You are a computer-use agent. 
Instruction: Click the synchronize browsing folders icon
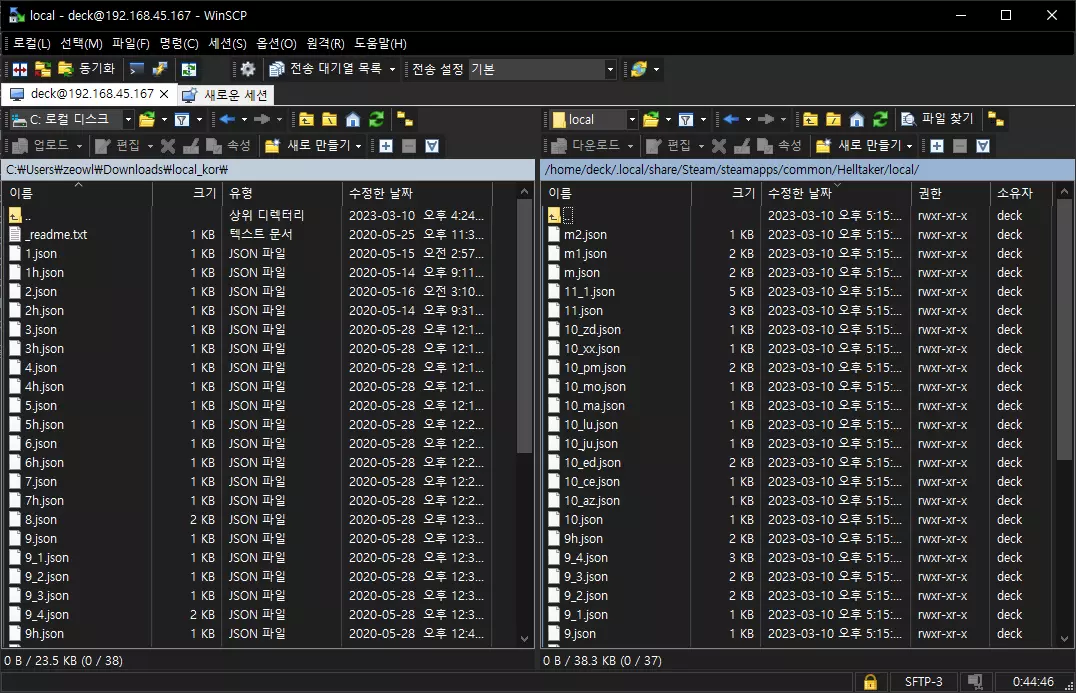point(43,69)
